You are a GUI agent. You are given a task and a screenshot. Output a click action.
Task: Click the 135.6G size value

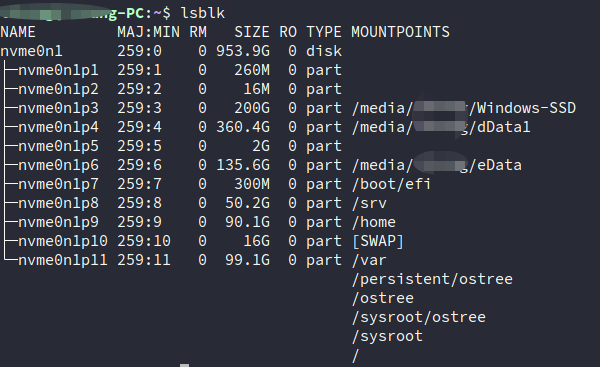(243, 165)
